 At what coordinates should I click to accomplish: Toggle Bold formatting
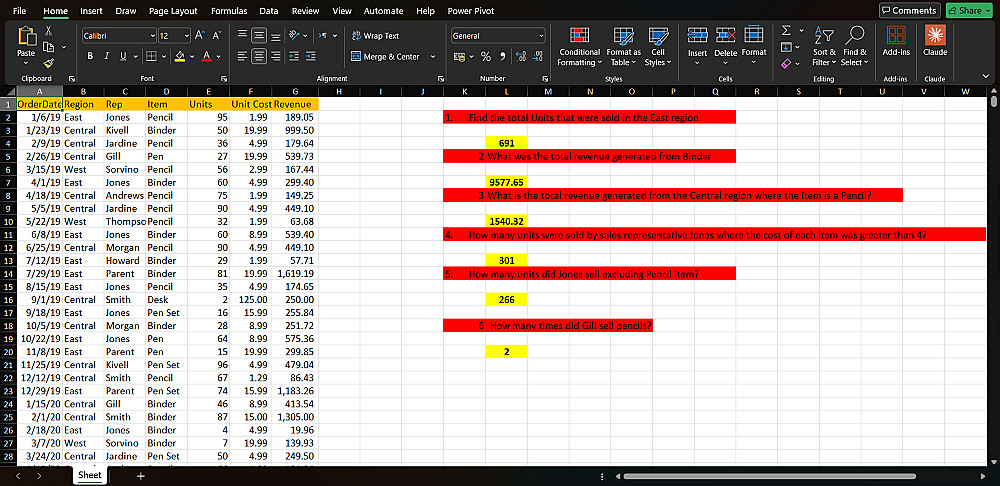tap(90, 56)
